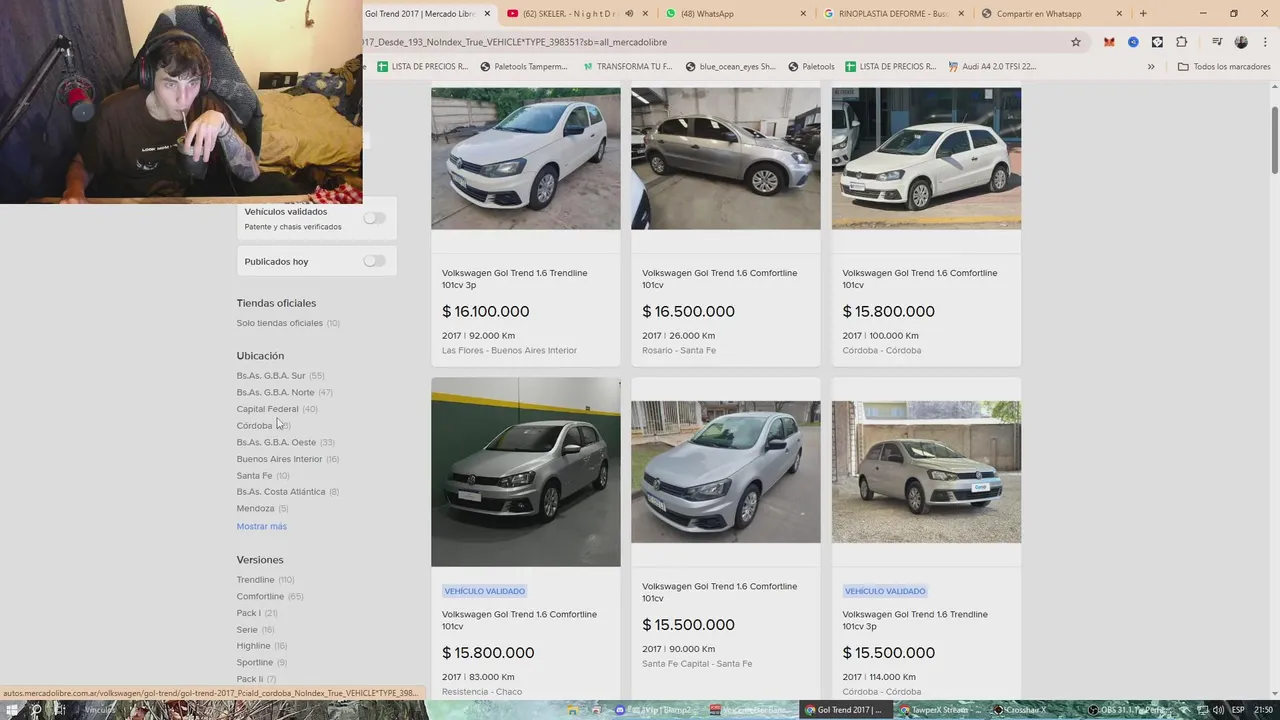
Task: Close the Compartir en Whatsapp tab
Action: pos(1119,14)
